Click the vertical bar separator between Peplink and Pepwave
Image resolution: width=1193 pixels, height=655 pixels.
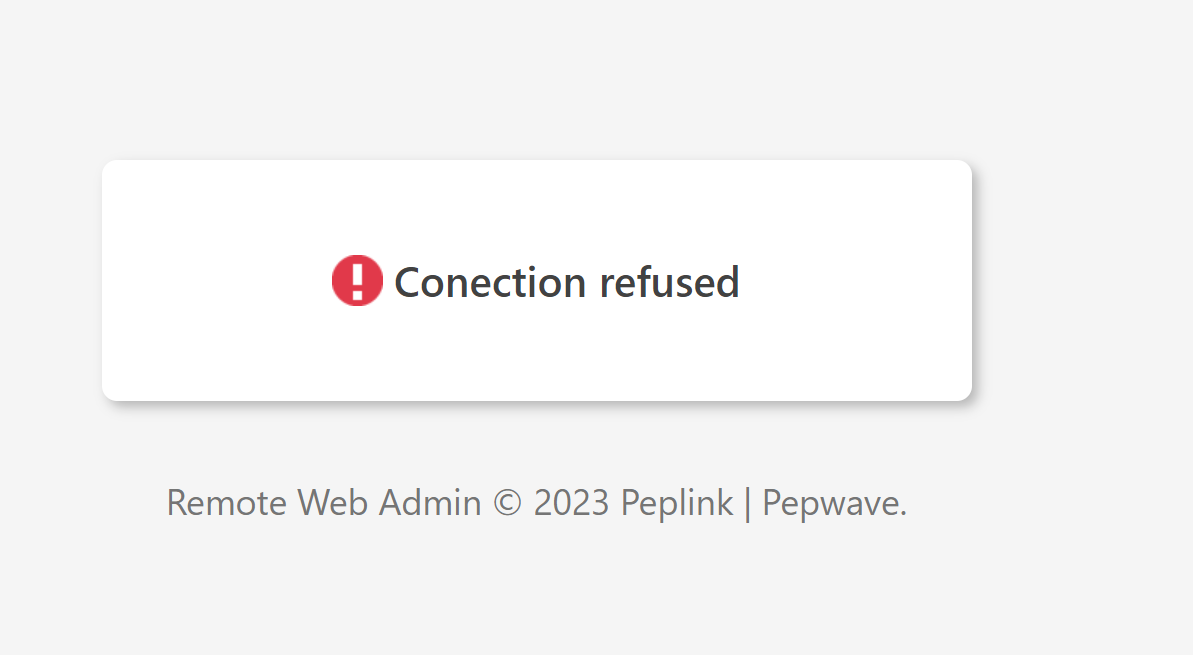click(x=747, y=502)
